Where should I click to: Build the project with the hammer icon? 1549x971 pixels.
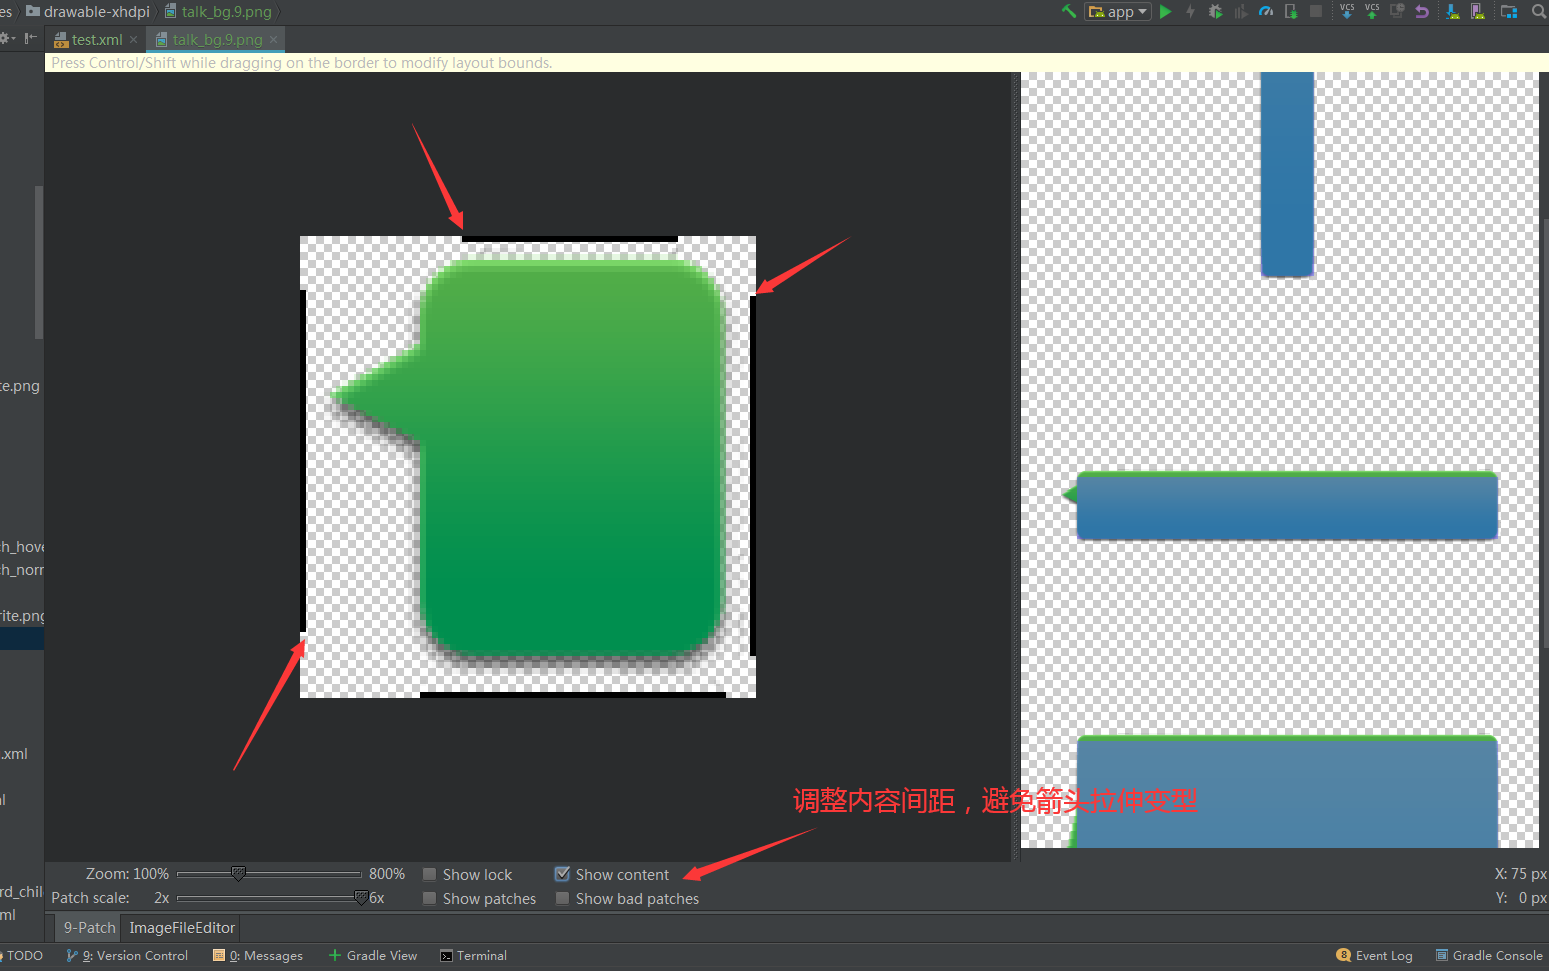1068,11
